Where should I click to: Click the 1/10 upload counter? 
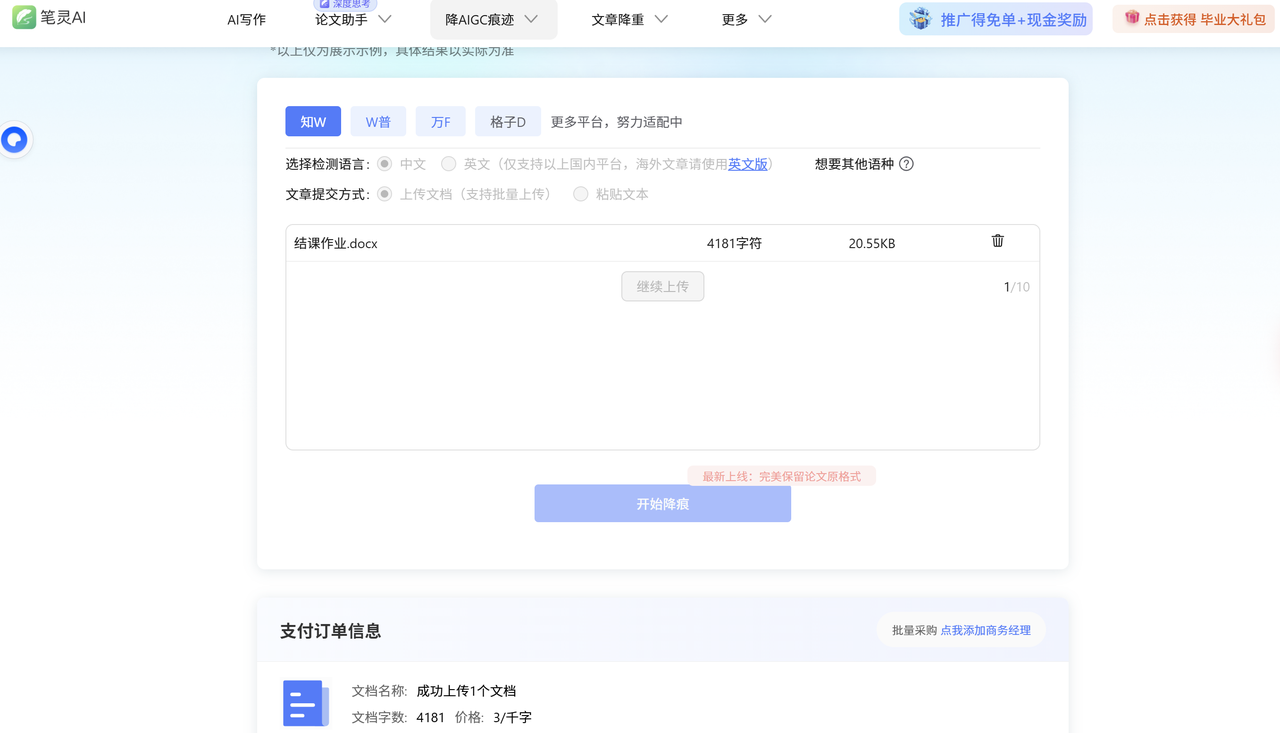click(1017, 287)
